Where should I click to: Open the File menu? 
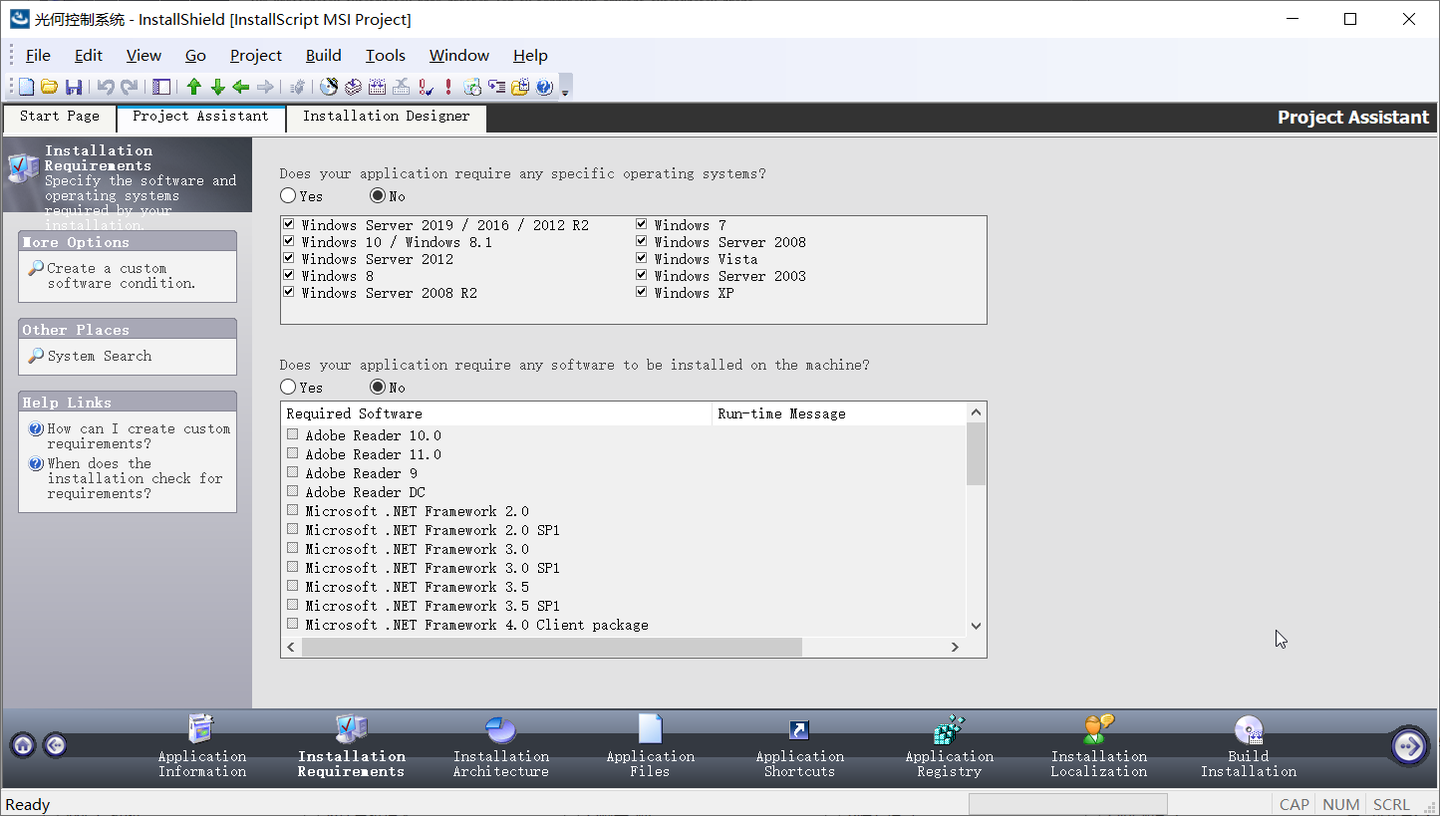38,56
